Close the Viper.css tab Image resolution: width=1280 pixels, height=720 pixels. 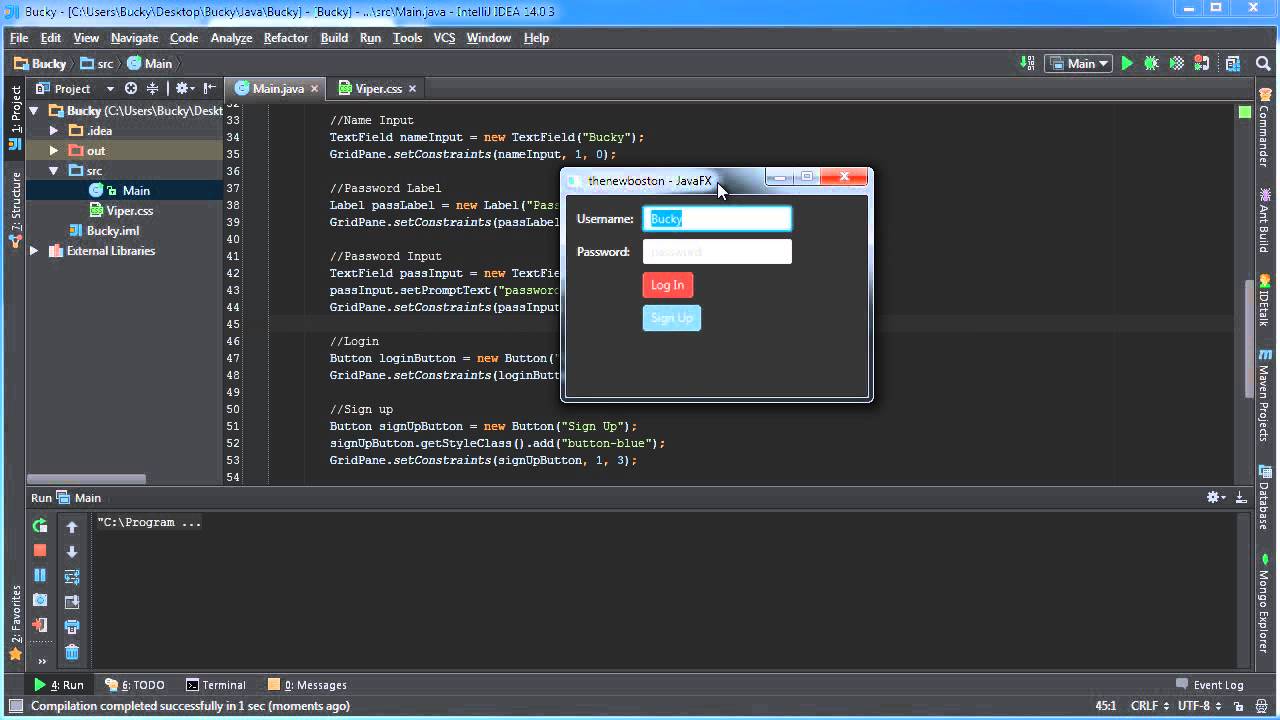[412, 88]
